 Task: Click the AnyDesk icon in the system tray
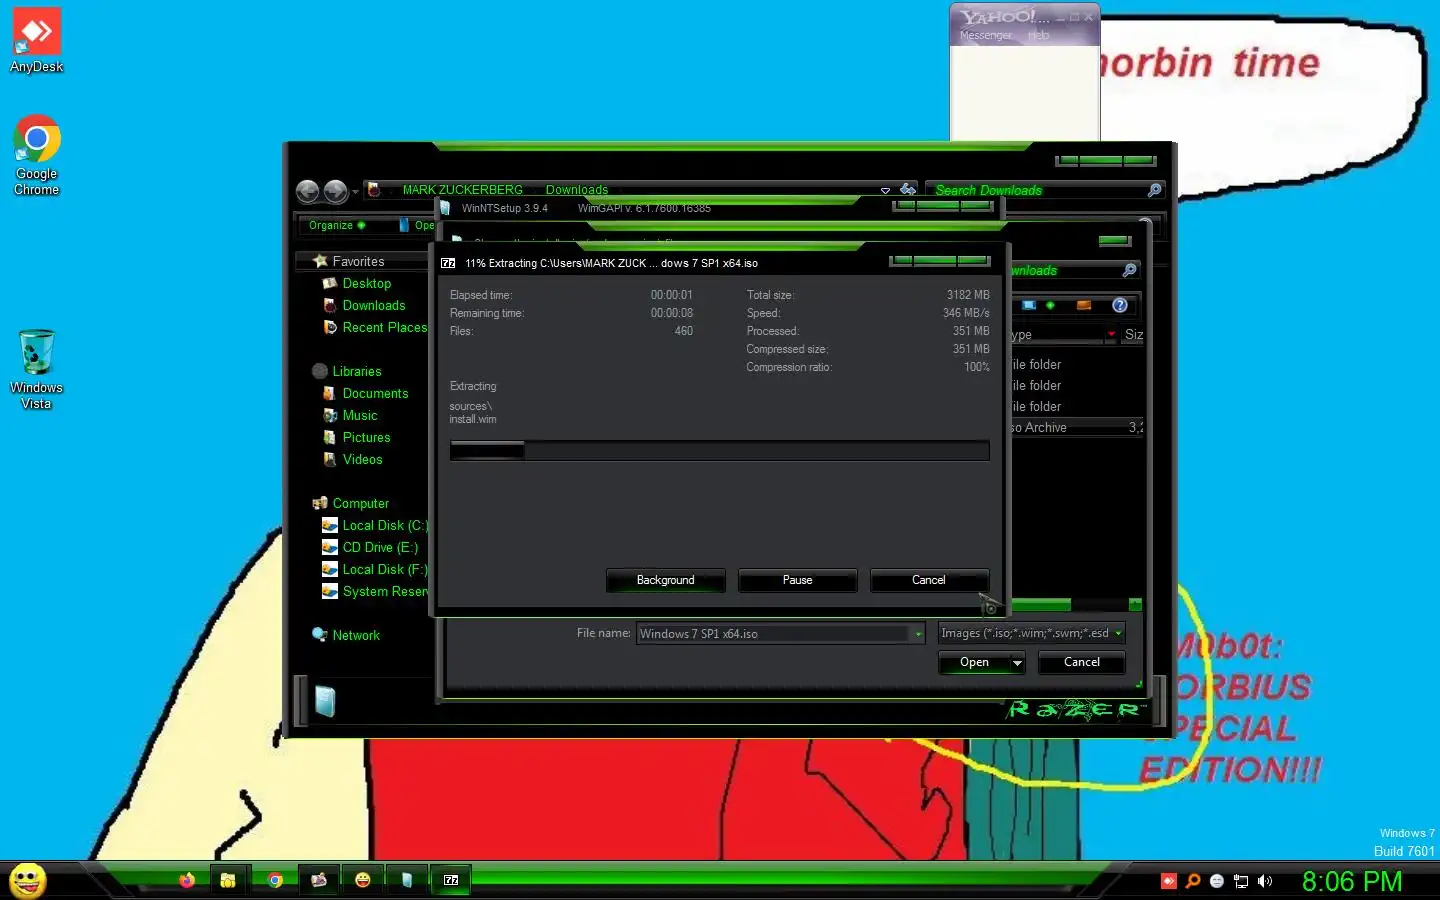tap(1169, 881)
